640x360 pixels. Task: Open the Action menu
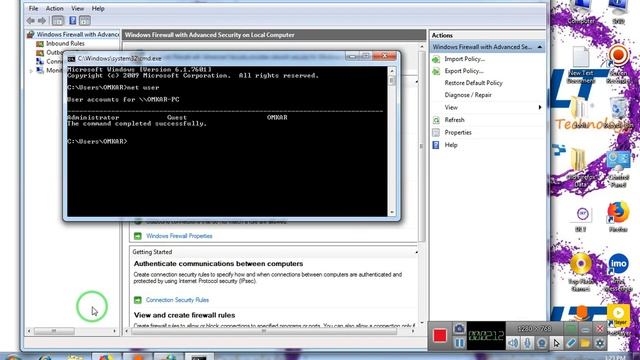(54, 9)
